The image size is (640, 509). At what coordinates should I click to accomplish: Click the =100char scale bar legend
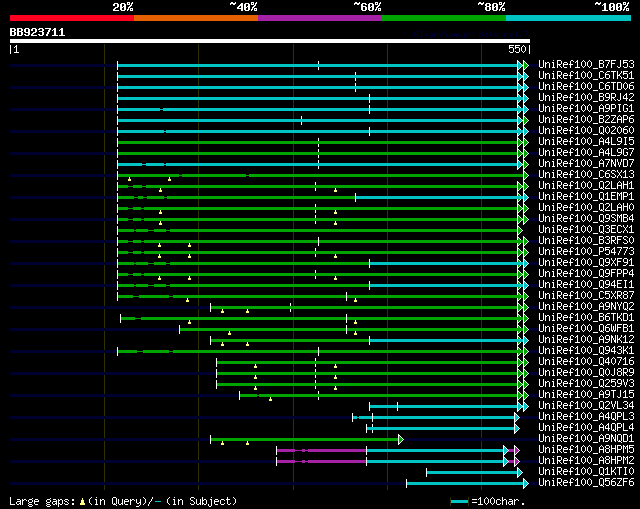coord(488,501)
